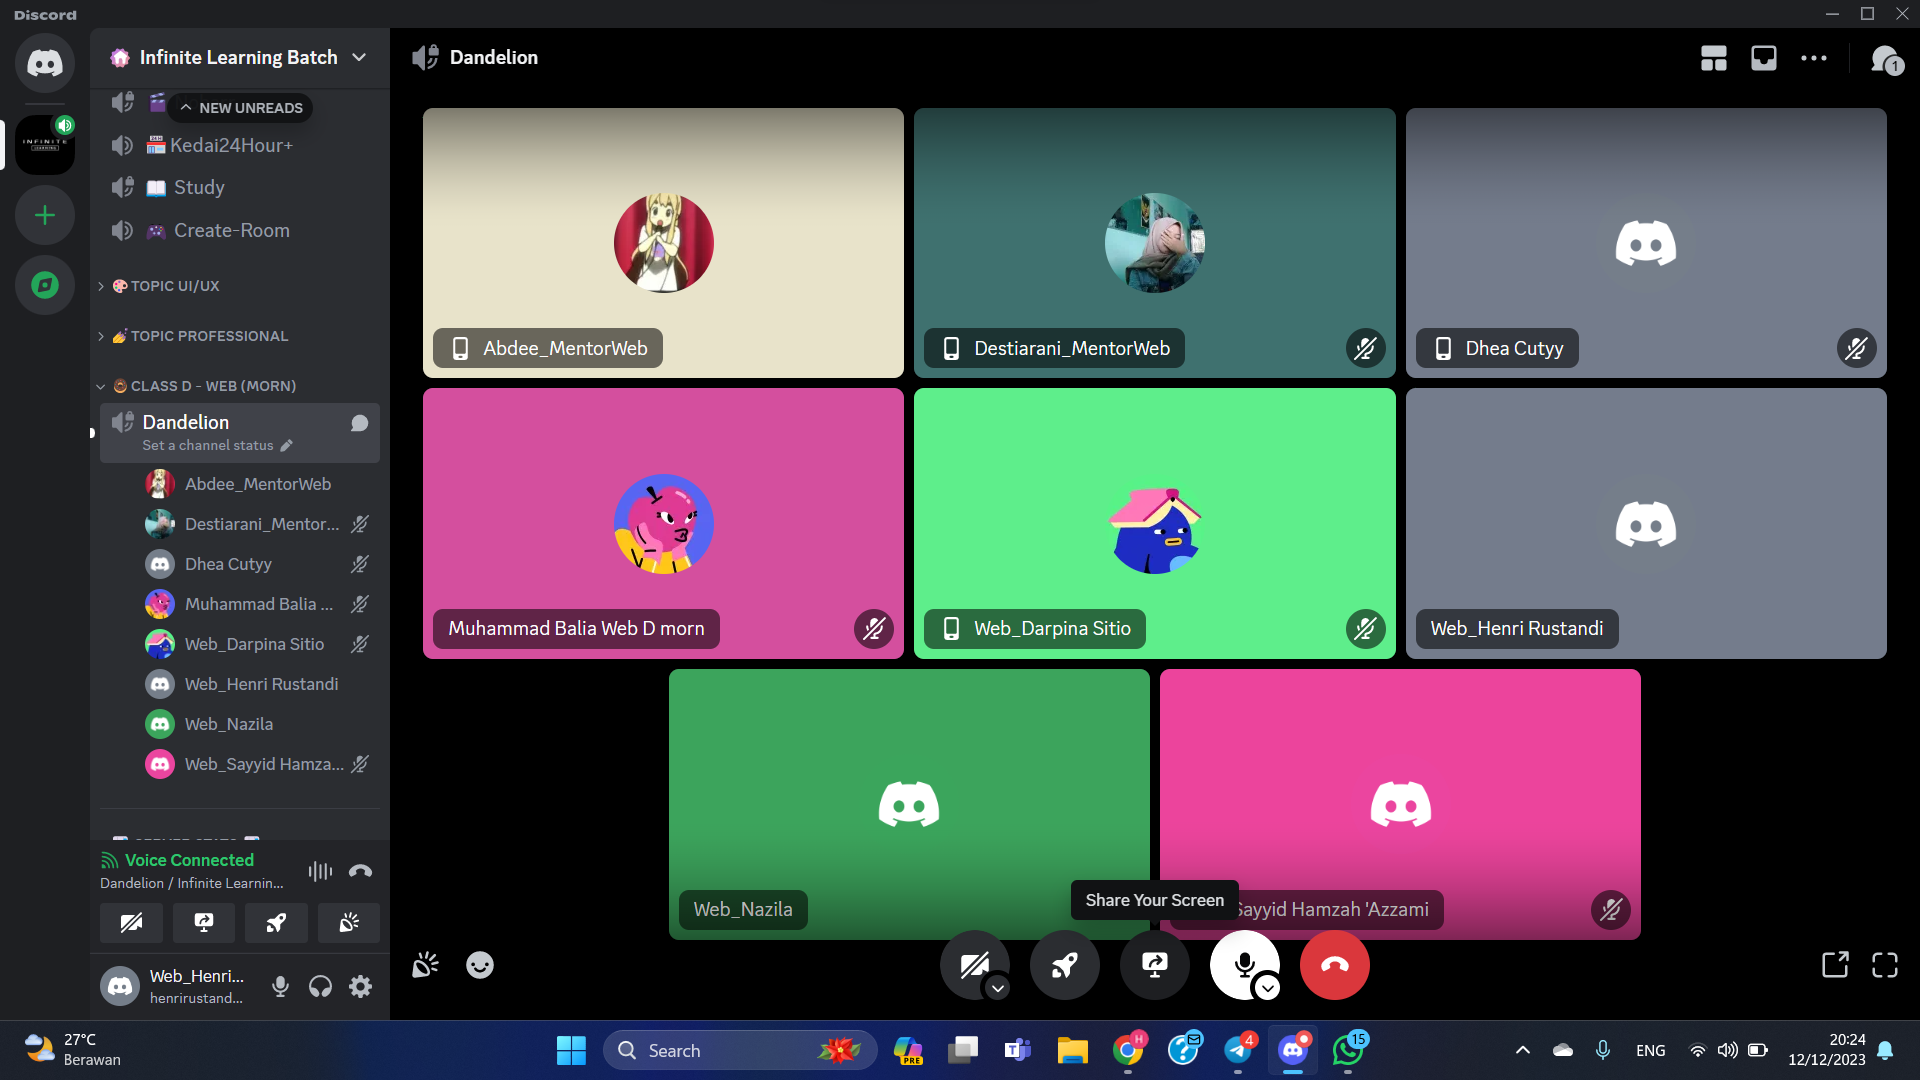
Task: Enter full screen mode
Action: (1885, 965)
